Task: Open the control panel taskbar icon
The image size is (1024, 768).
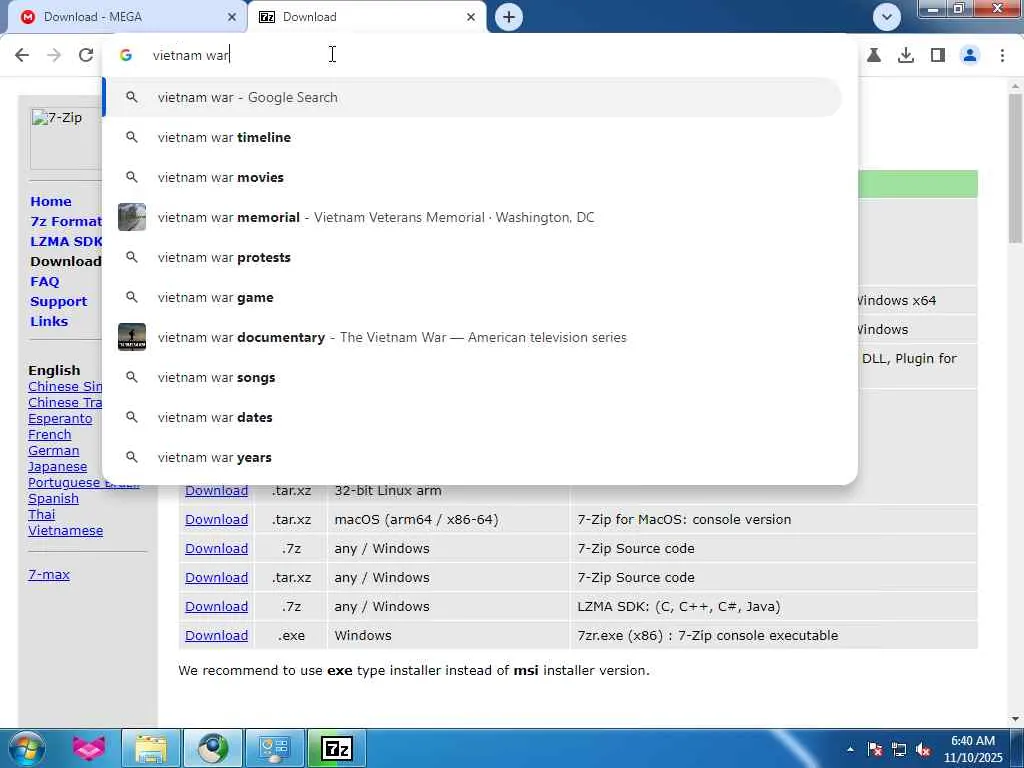Action: pos(274,748)
